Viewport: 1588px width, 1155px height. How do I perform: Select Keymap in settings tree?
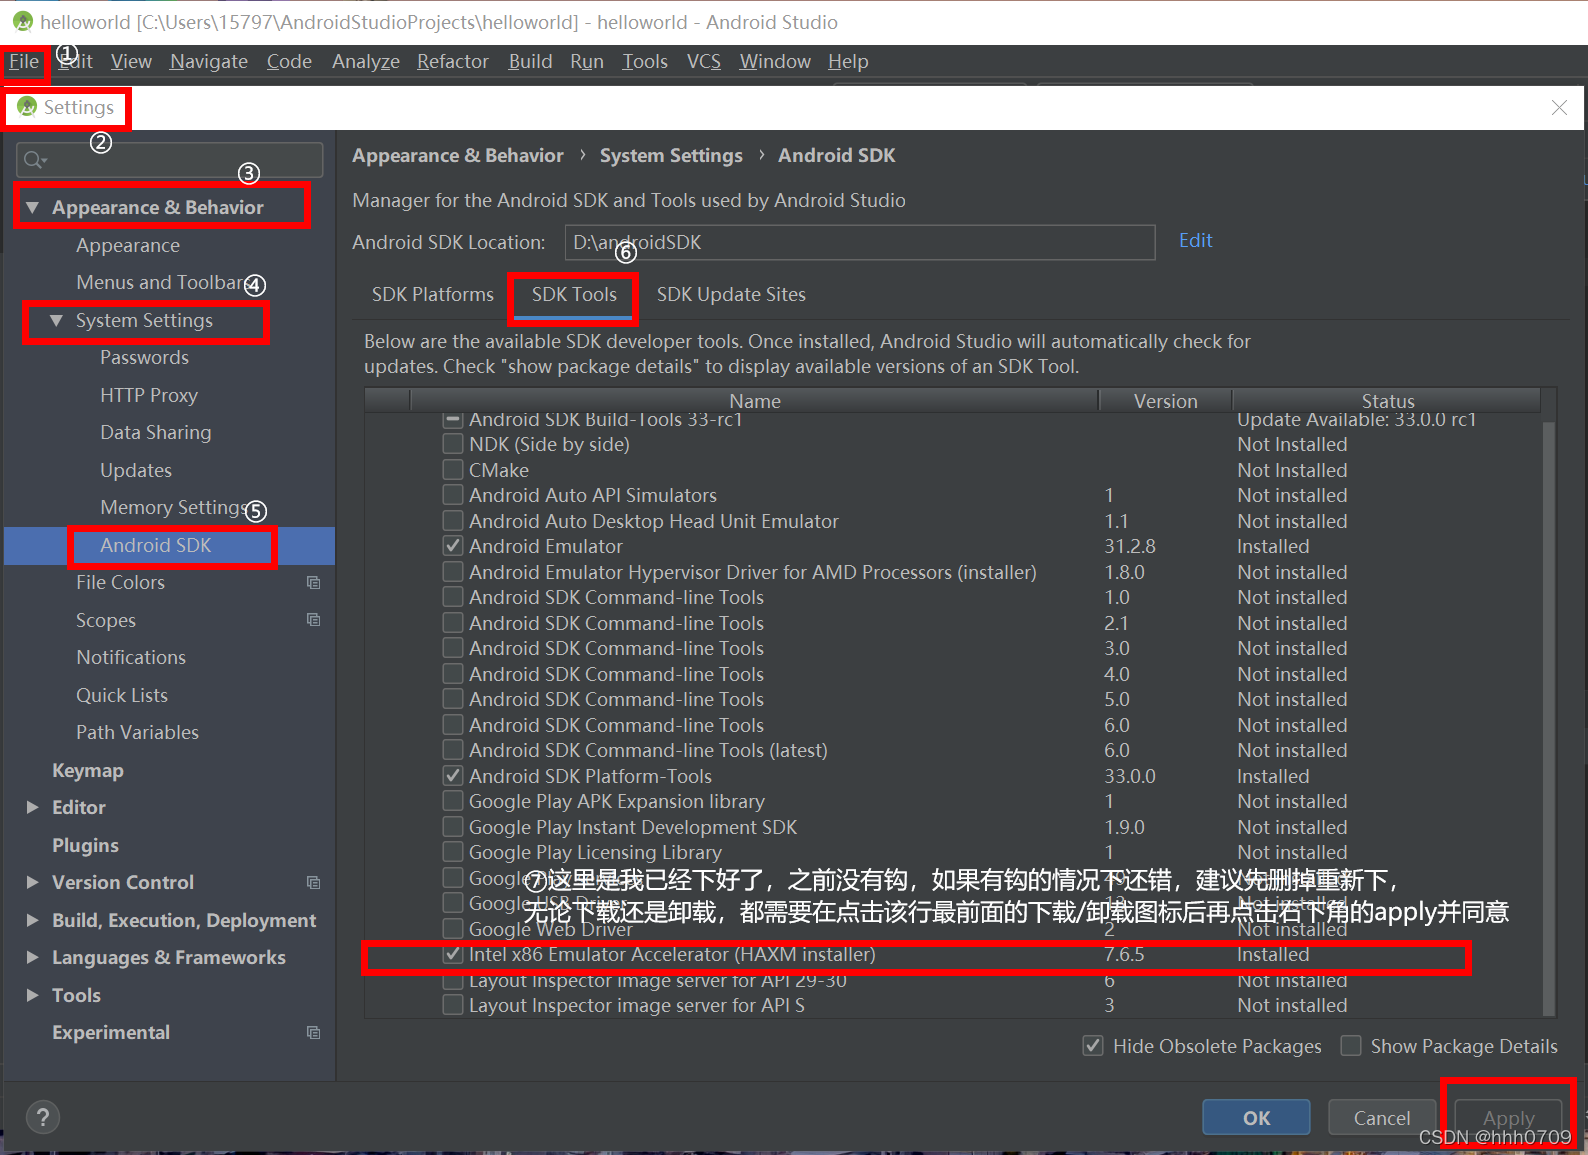pos(88,770)
